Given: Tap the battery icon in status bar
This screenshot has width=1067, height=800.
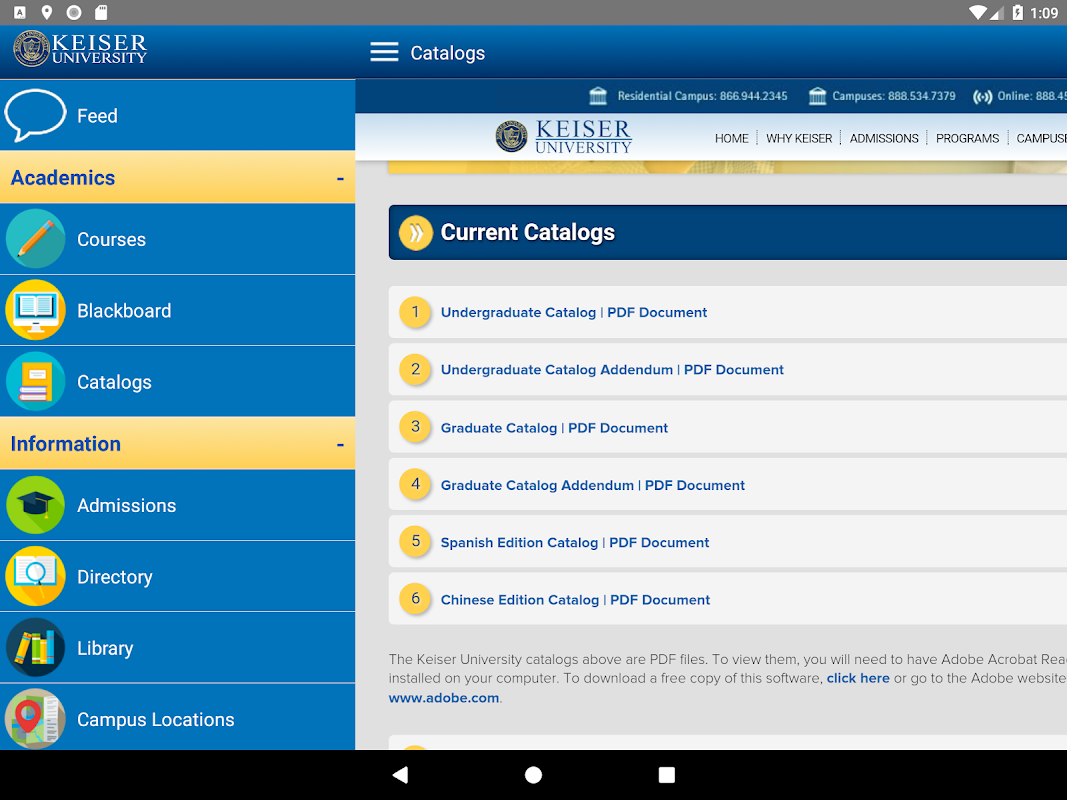Looking at the screenshot, I should pos(1017,12).
